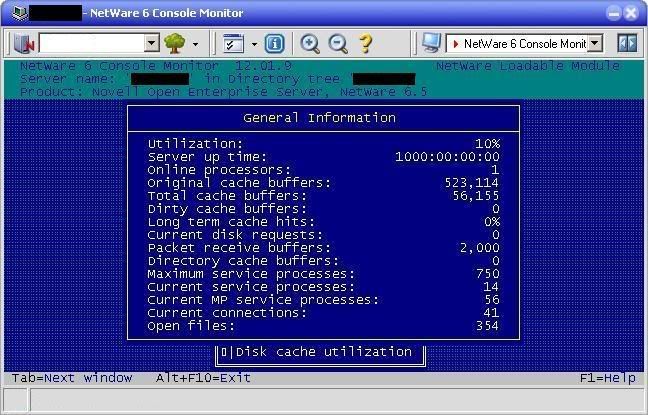Click the computer monitor screen icon
Viewport: 648px width, 415px height.
tap(430, 44)
